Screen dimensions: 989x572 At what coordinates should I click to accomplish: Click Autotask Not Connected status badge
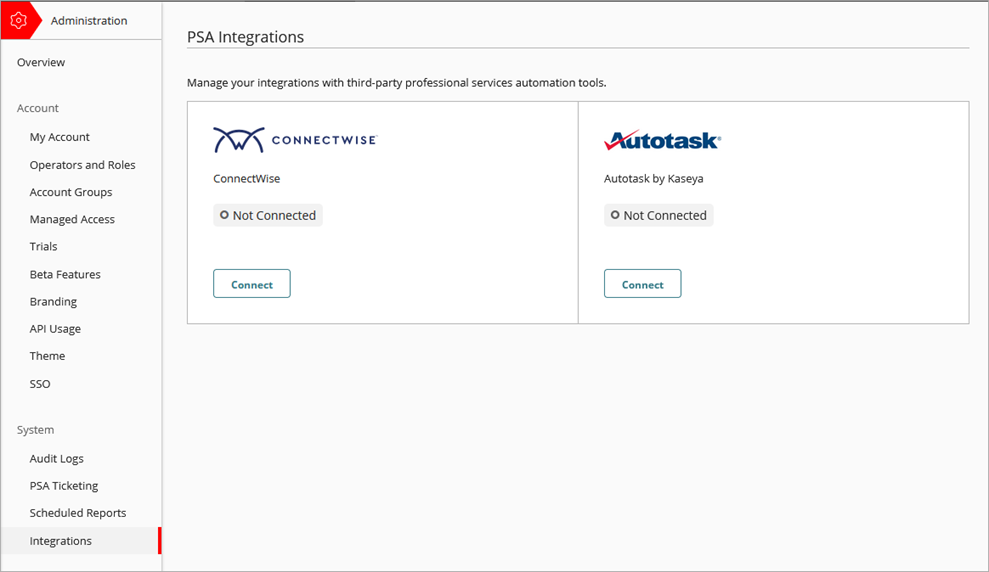click(658, 215)
